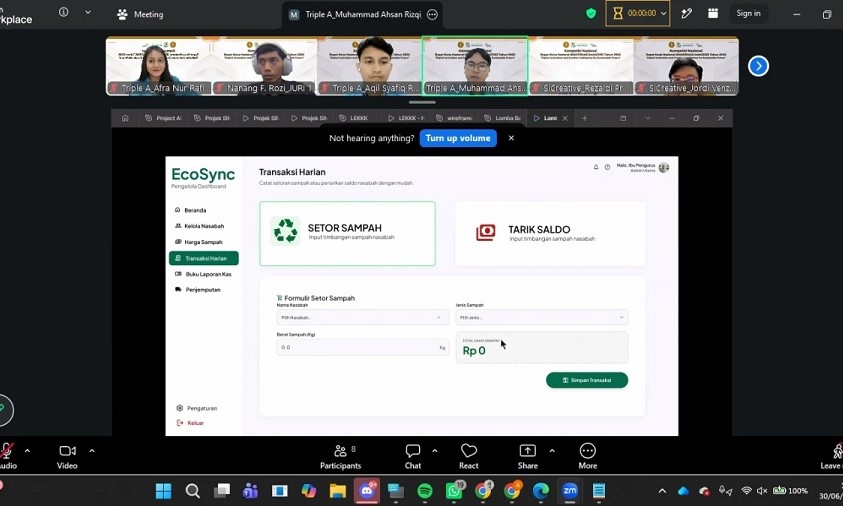The image size is (843, 506).
Task: Select Jordi Venz video thumbnail
Action: [686, 66]
